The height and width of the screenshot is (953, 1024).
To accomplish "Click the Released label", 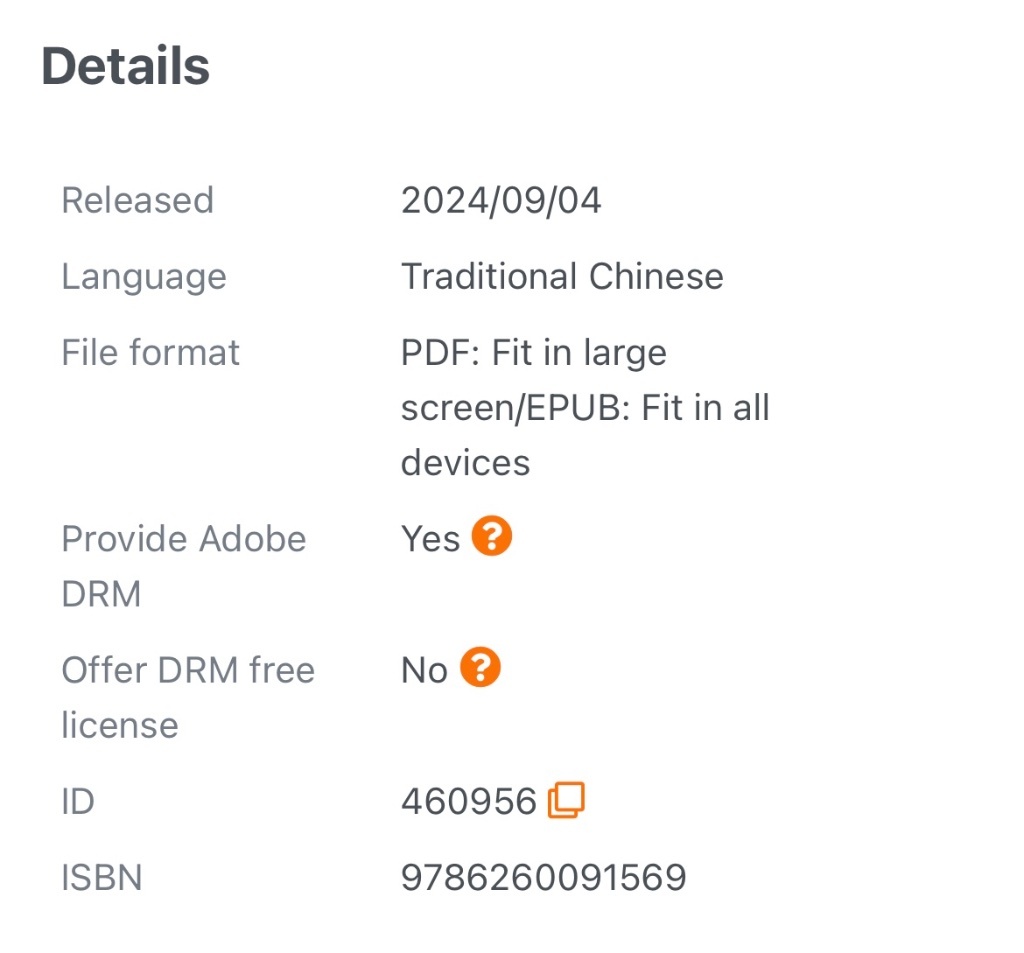I will (x=138, y=201).
